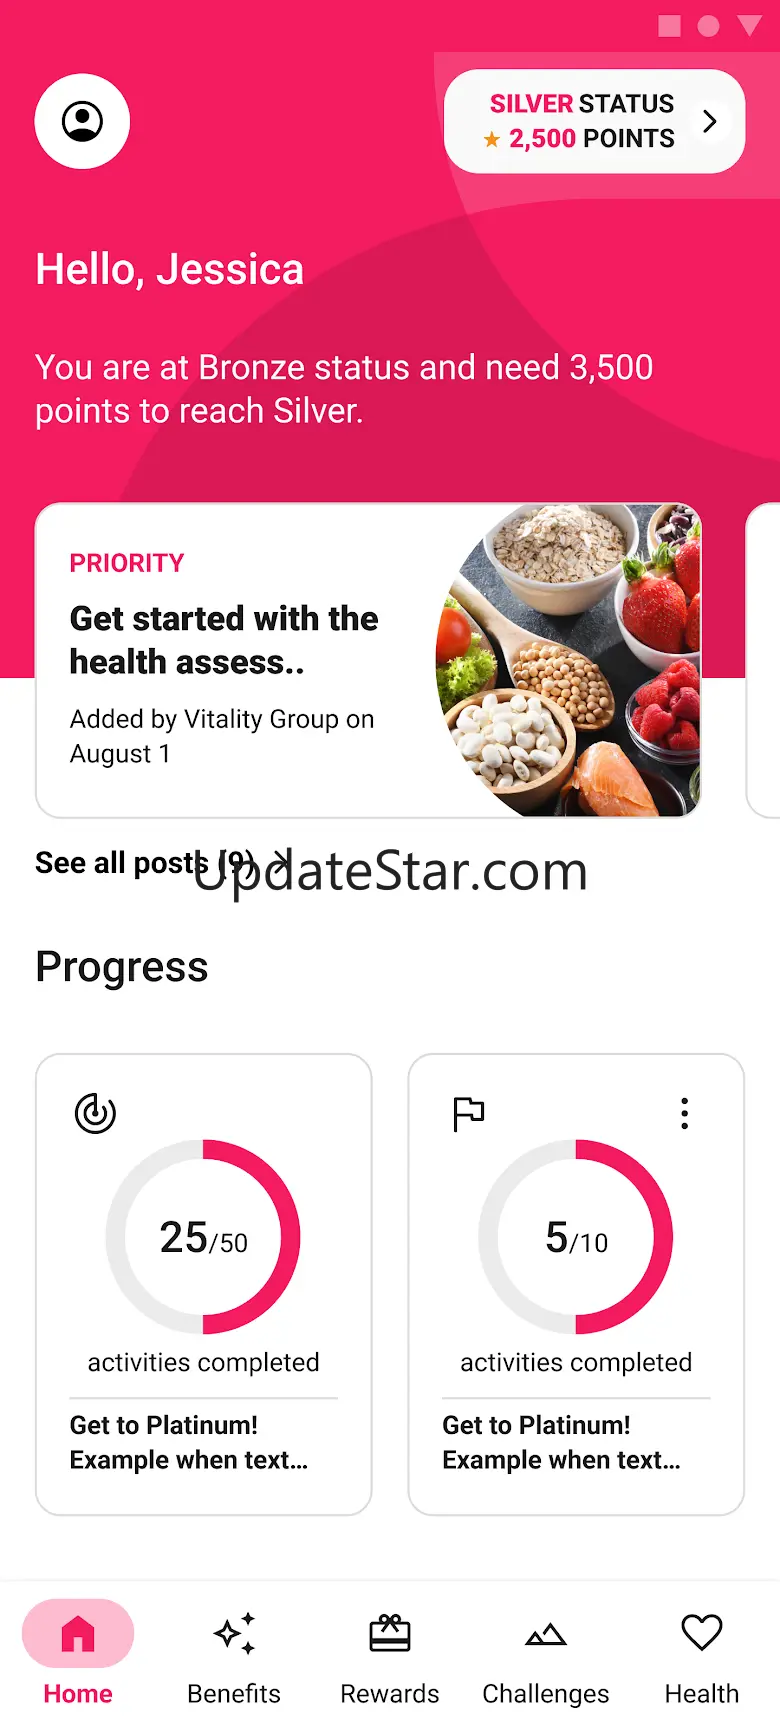Click the arrow next to See all posts
Screen dimensions: 780x1733
282,862
